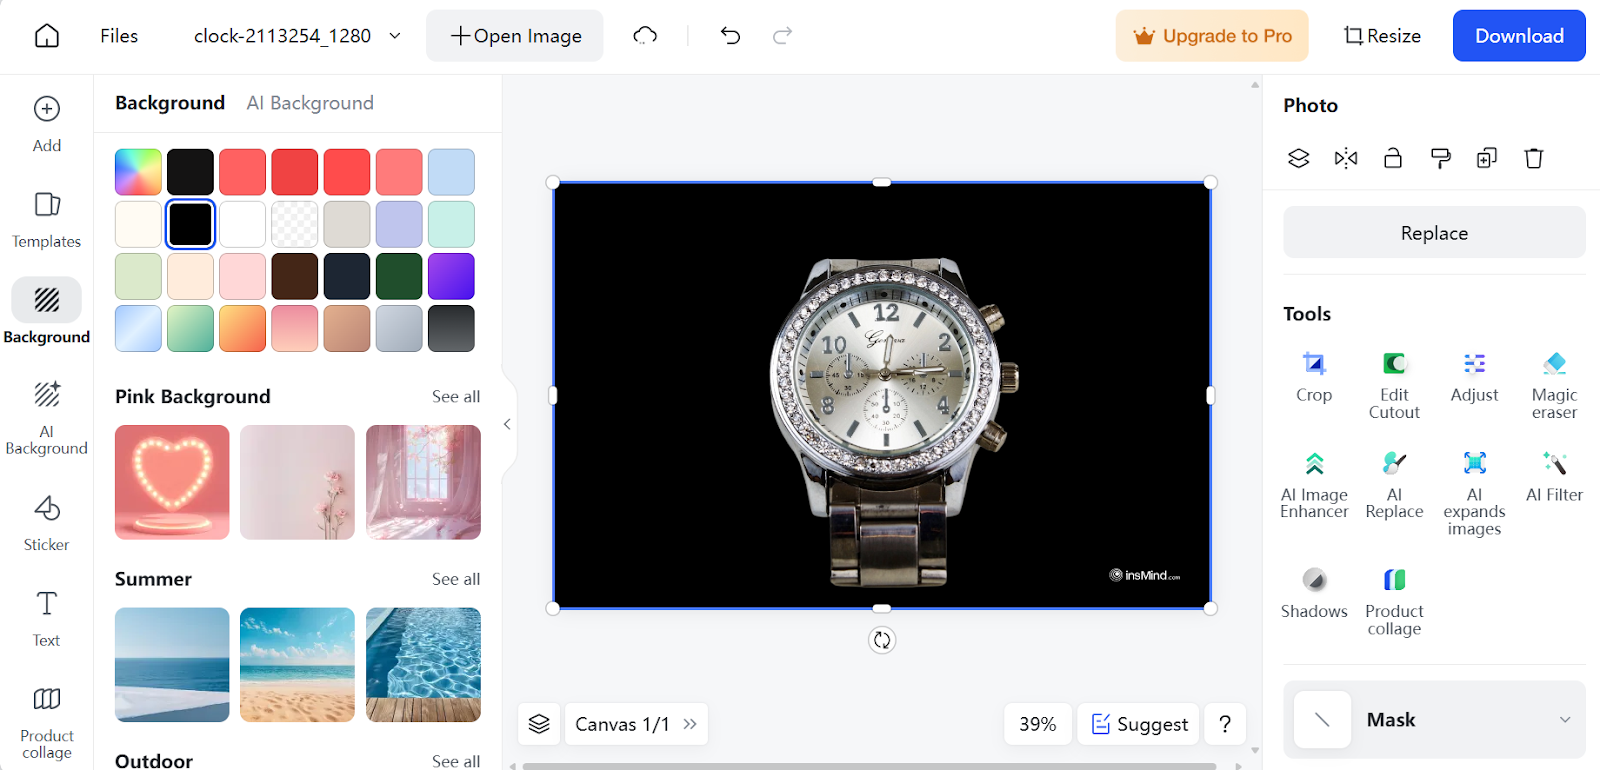
Task: Flip the photo horizontally
Action: 1346,158
